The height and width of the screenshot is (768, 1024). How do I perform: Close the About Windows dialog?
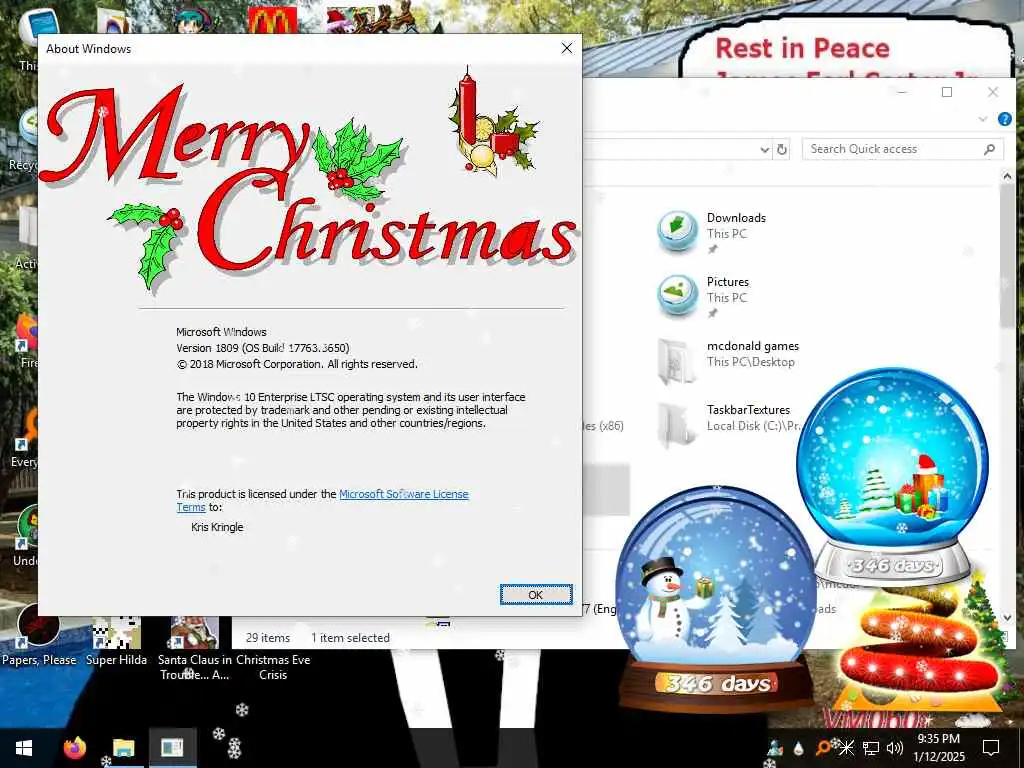[567, 48]
